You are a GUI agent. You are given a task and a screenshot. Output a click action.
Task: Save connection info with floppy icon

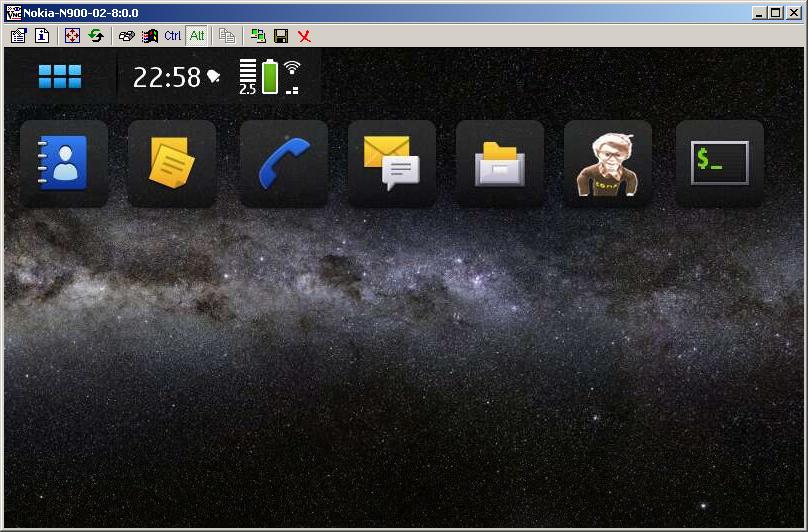pos(281,36)
